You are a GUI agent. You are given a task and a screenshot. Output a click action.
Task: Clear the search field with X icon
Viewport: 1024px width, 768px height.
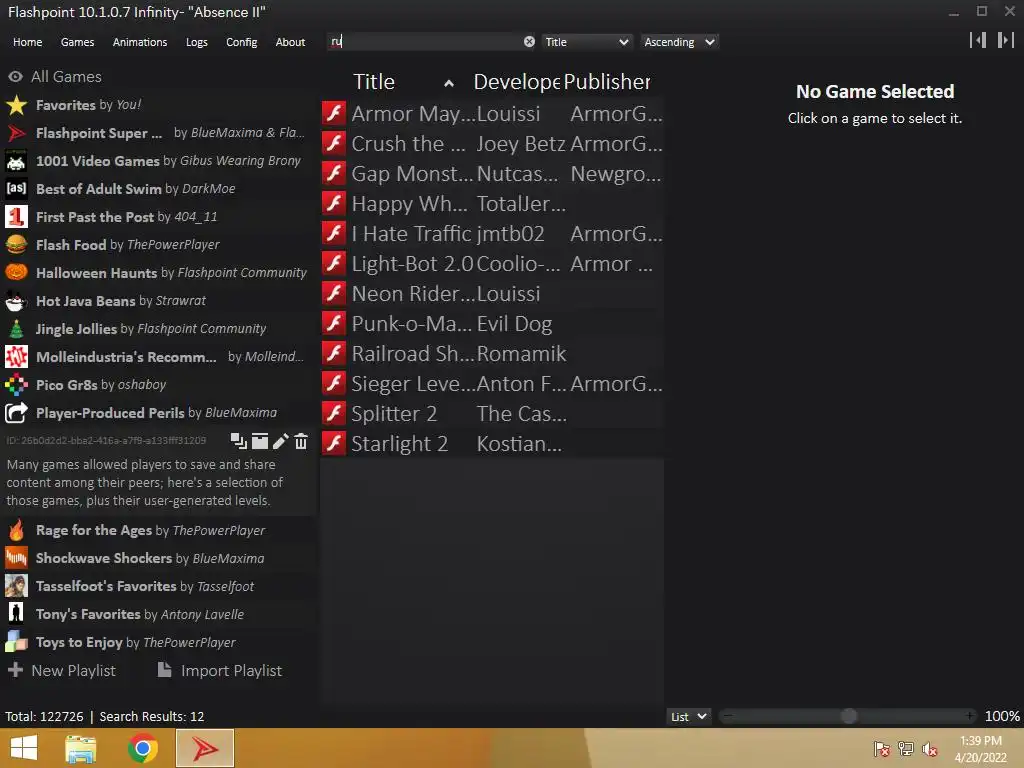529,42
